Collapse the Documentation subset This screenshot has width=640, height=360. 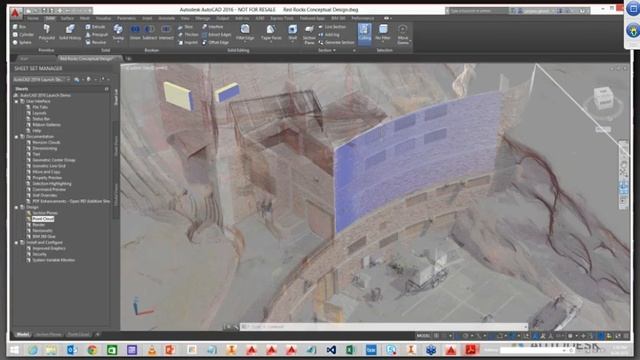point(17,136)
